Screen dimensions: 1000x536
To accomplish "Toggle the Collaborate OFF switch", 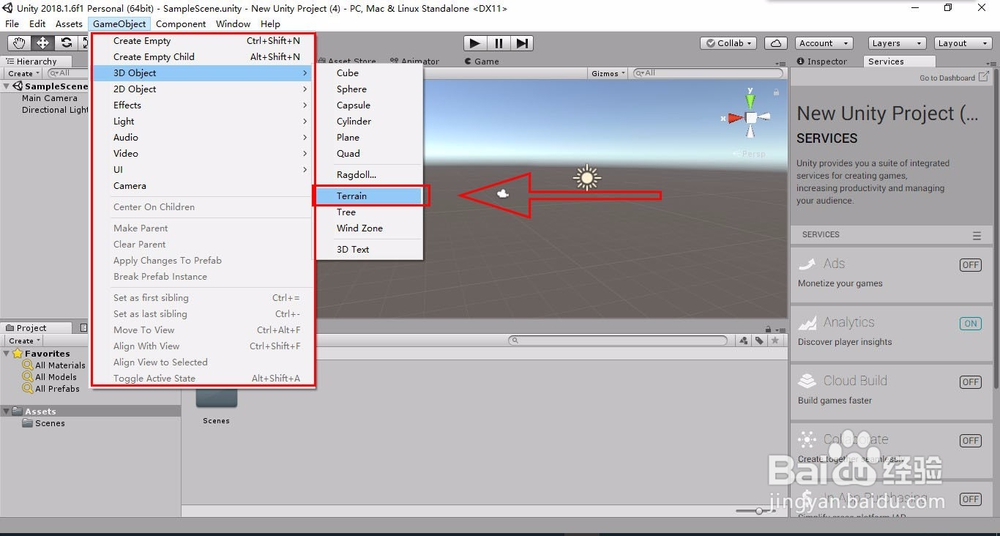I will pos(970,440).
